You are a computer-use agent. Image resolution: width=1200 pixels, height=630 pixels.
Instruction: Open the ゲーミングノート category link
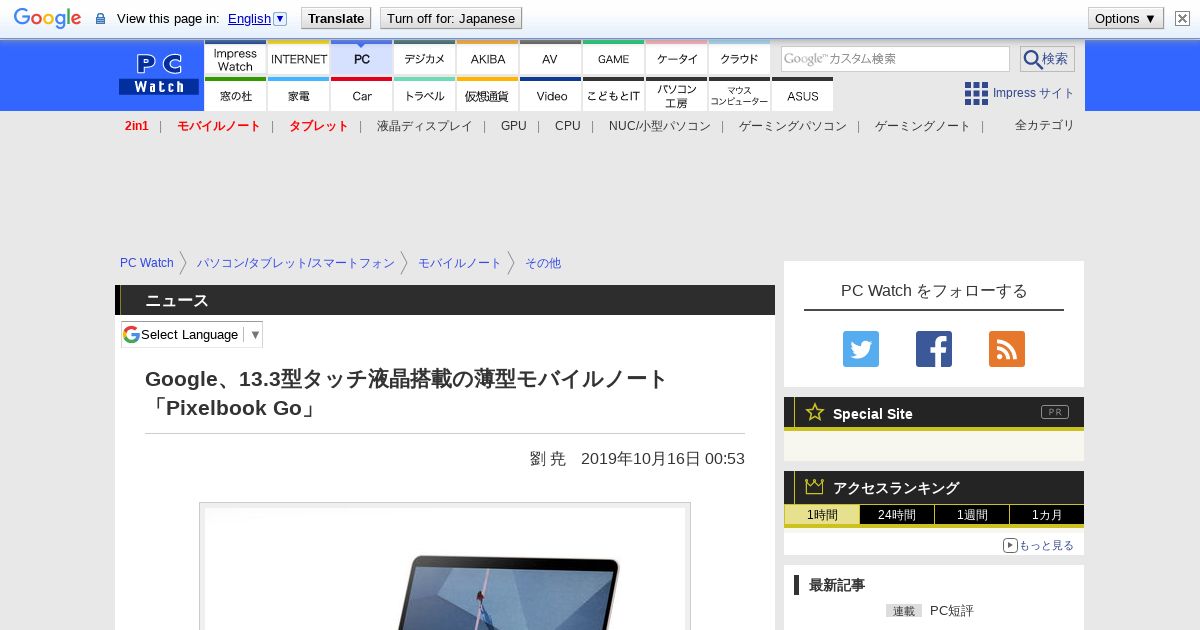tap(923, 126)
